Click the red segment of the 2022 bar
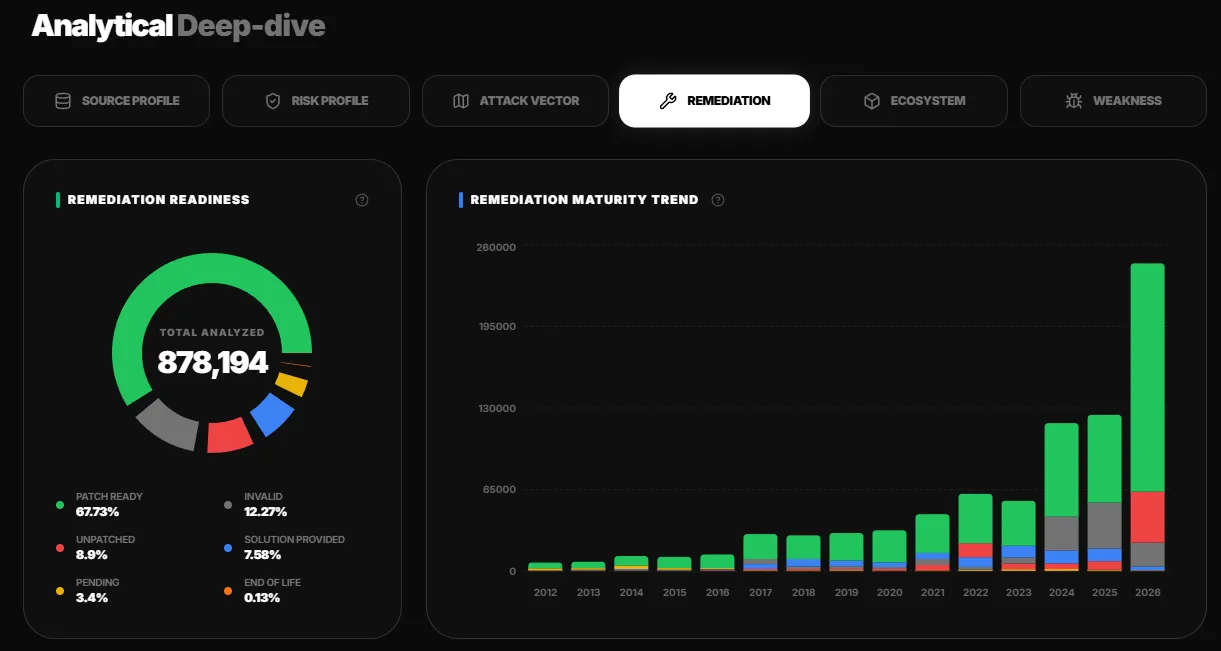Viewport: 1221px width, 651px height. click(x=975, y=551)
